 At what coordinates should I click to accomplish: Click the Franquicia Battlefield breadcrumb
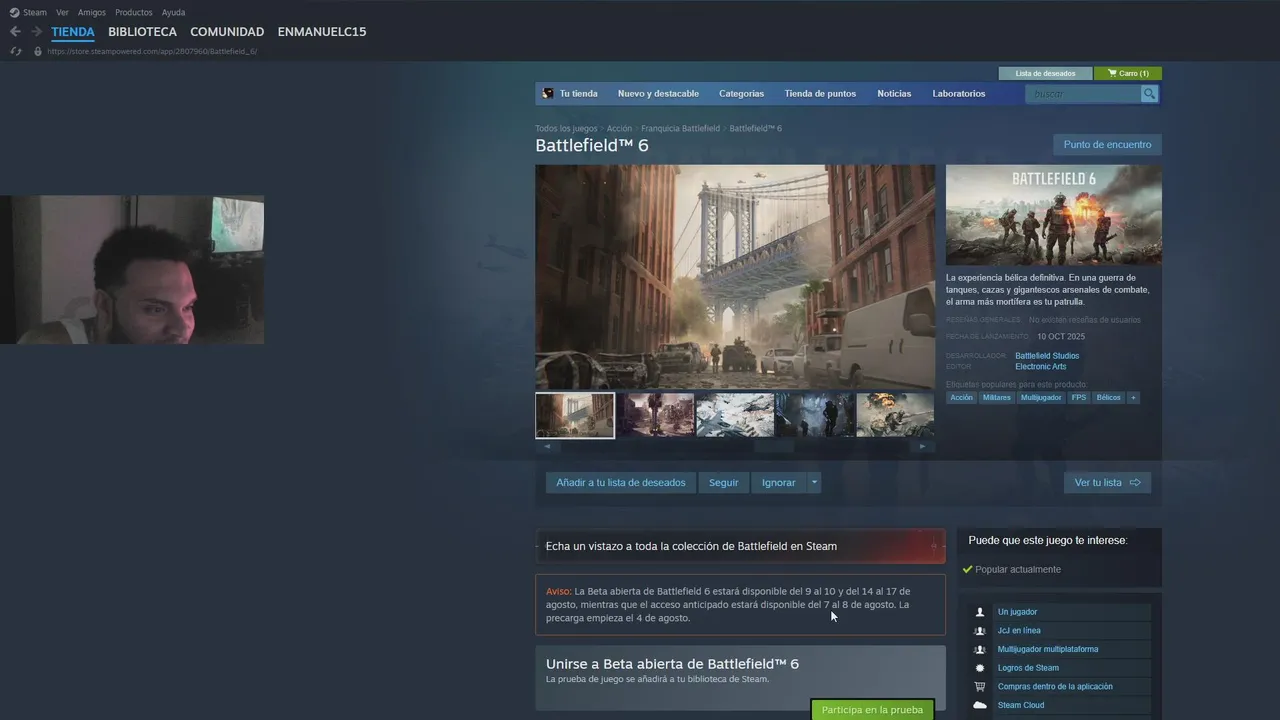[x=680, y=129]
